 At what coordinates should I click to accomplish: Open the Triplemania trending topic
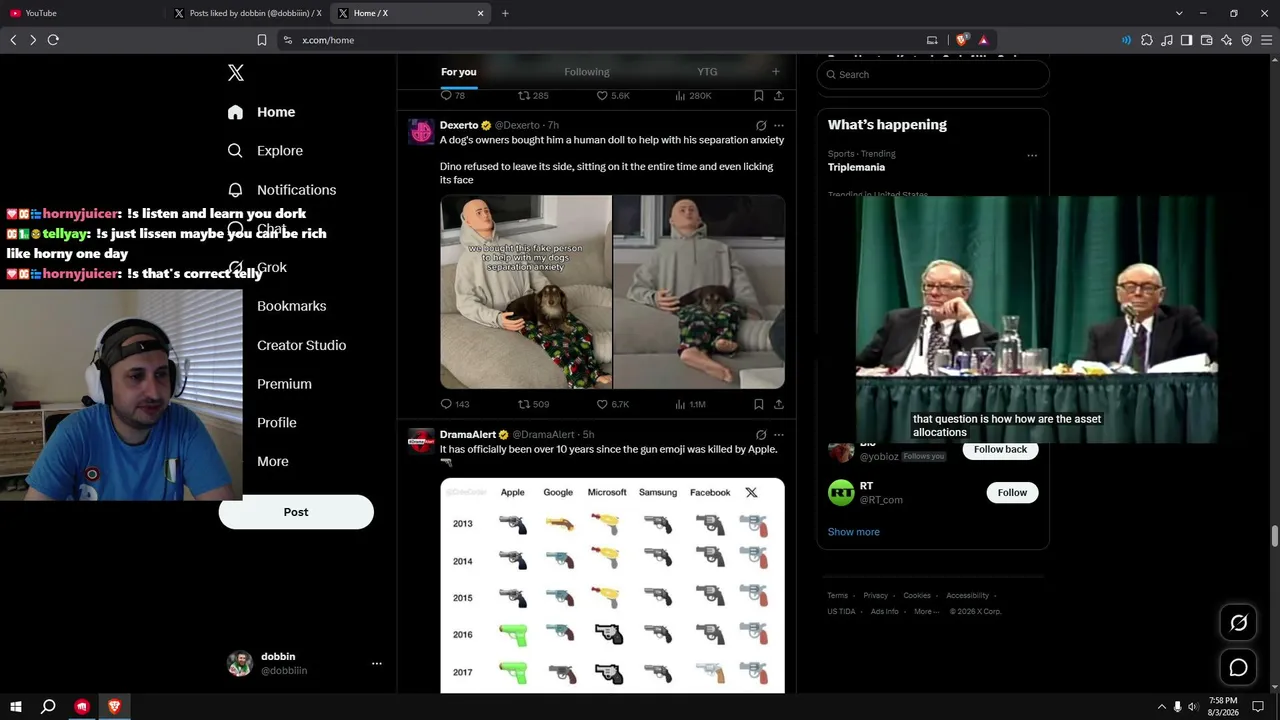[856, 167]
